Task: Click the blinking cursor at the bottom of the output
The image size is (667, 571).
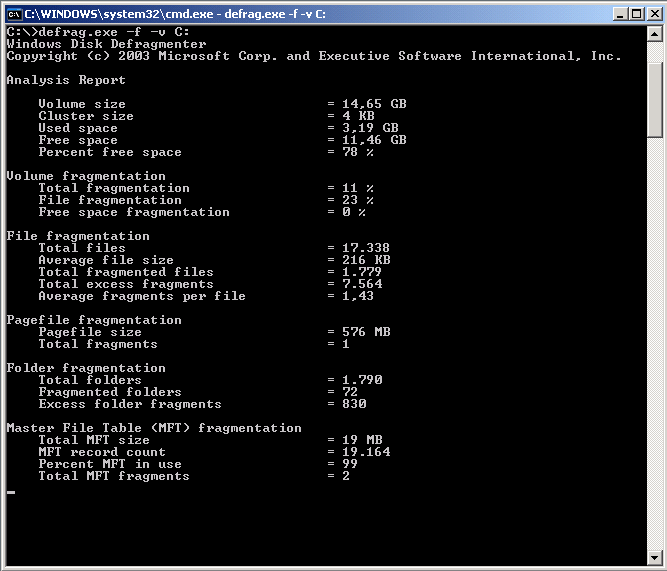Action: 11,492
